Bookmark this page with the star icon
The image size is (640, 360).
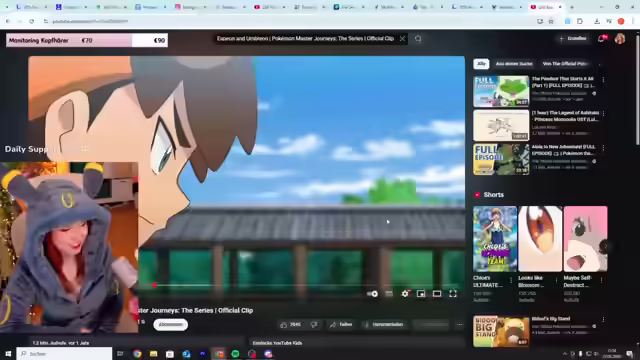click(x=551, y=21)
